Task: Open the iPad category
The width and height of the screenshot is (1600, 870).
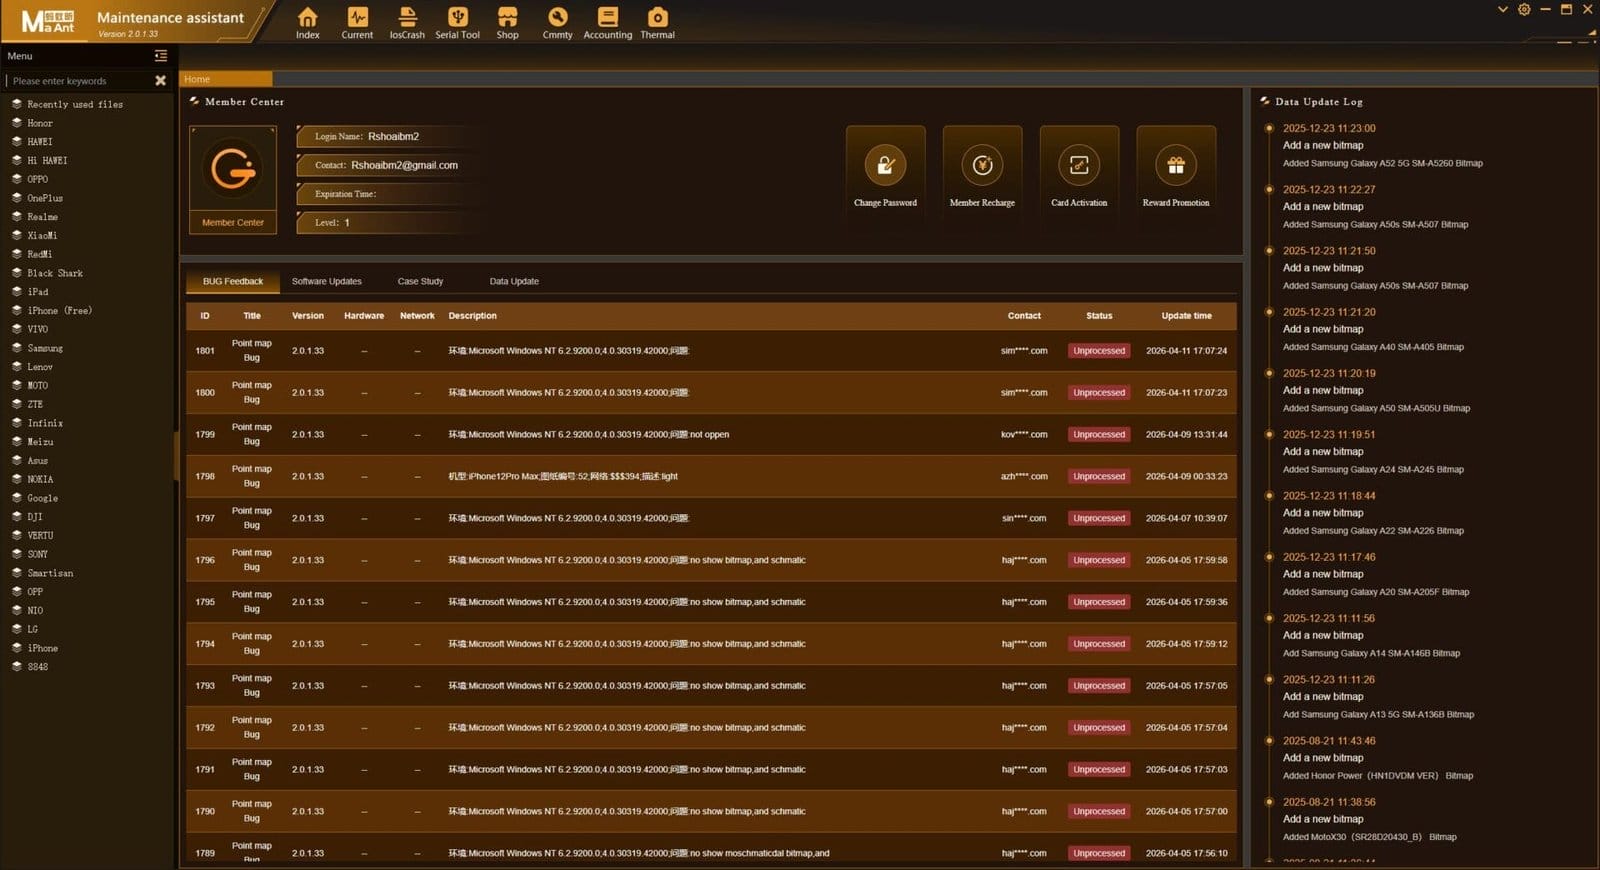Action: 30,292
